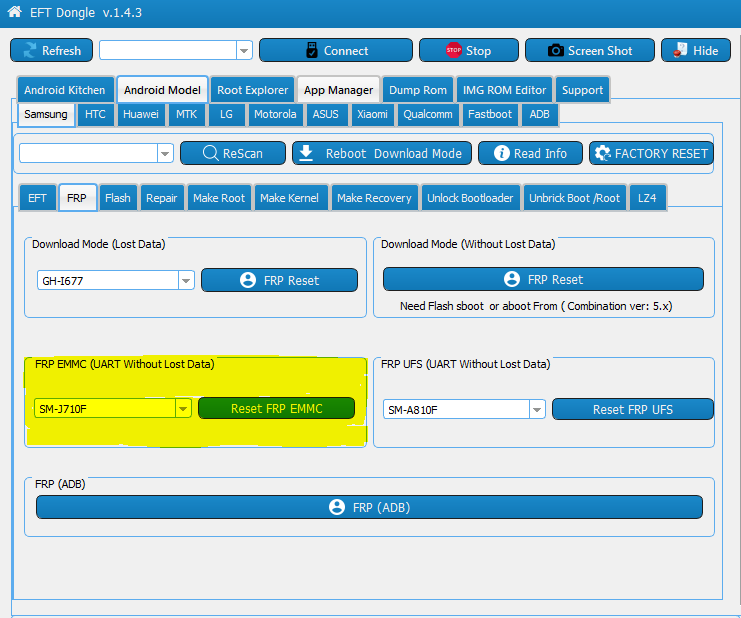The image size is (741, 618).
Task: Click user icon on Lost Data FRP Reset
Action: click(248, 280)
